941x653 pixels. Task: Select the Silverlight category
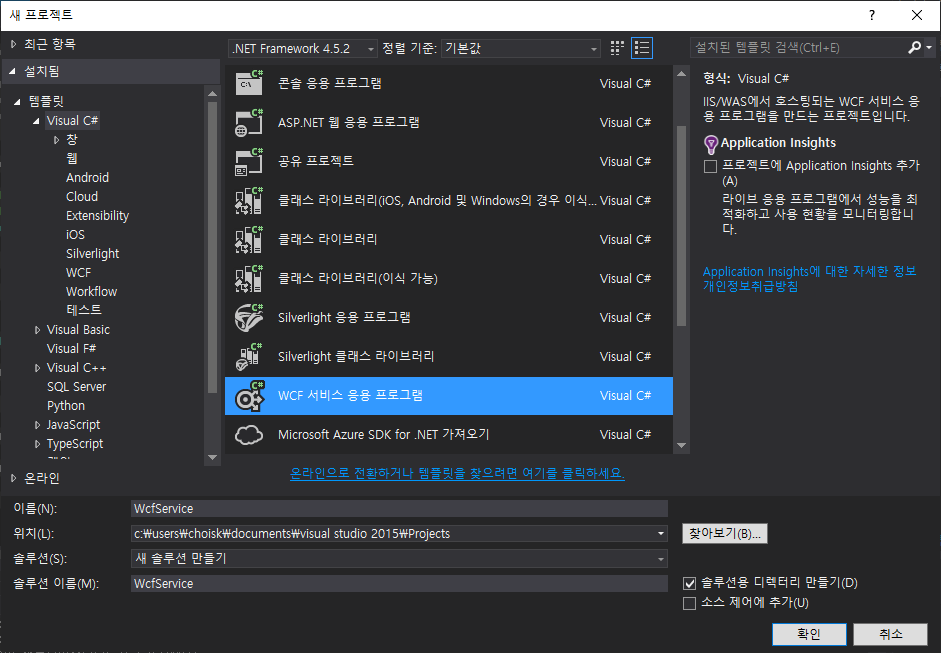(92, 254)
